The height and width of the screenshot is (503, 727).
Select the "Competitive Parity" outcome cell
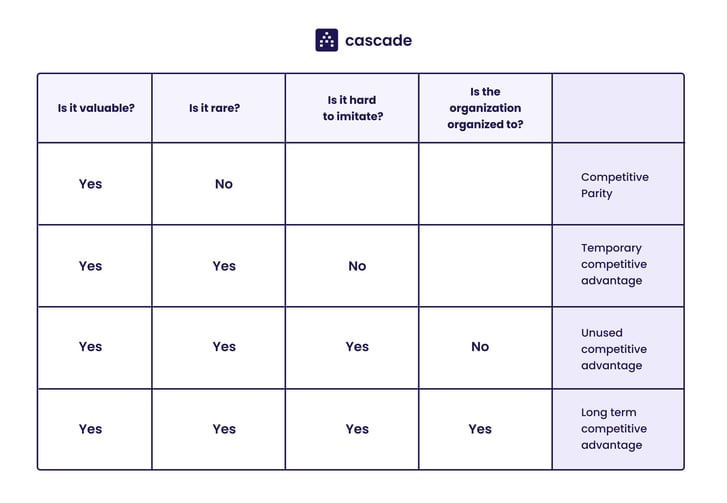615,185
